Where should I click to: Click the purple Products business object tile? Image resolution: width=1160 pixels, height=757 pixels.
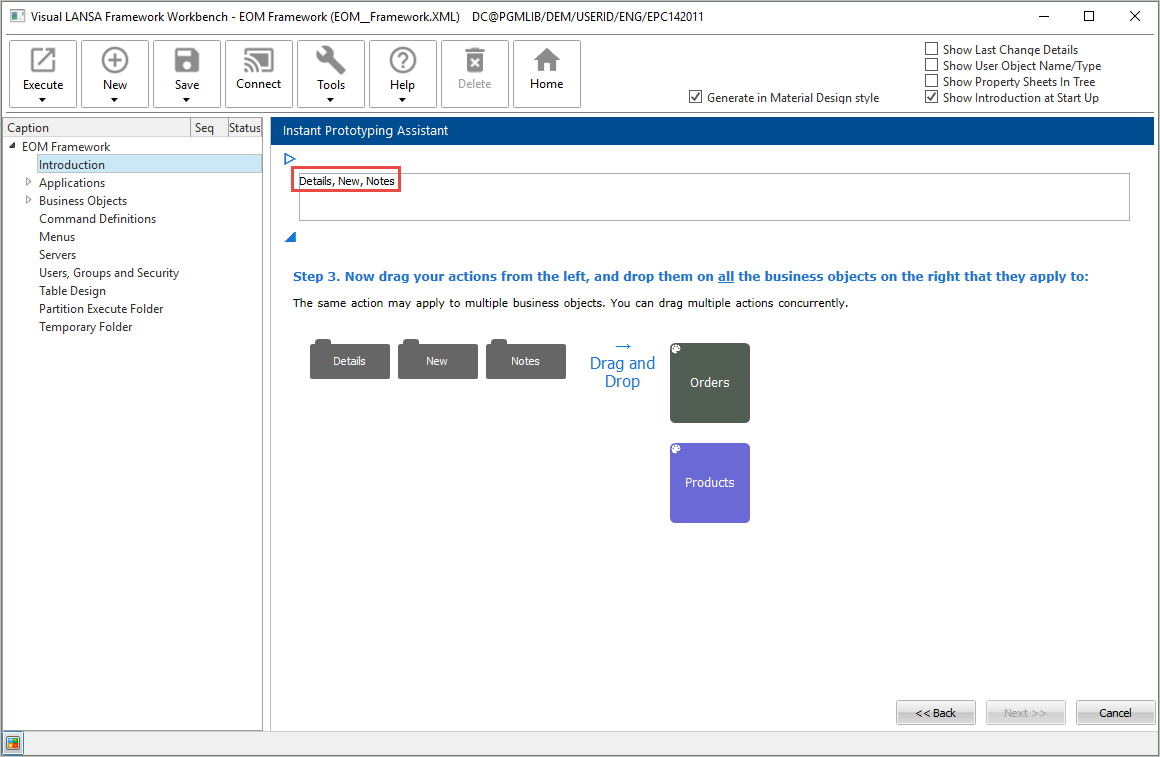(x=710, y=483)
